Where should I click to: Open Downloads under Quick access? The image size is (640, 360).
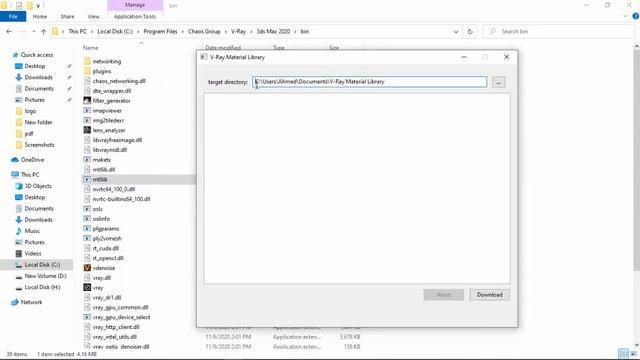38,77
